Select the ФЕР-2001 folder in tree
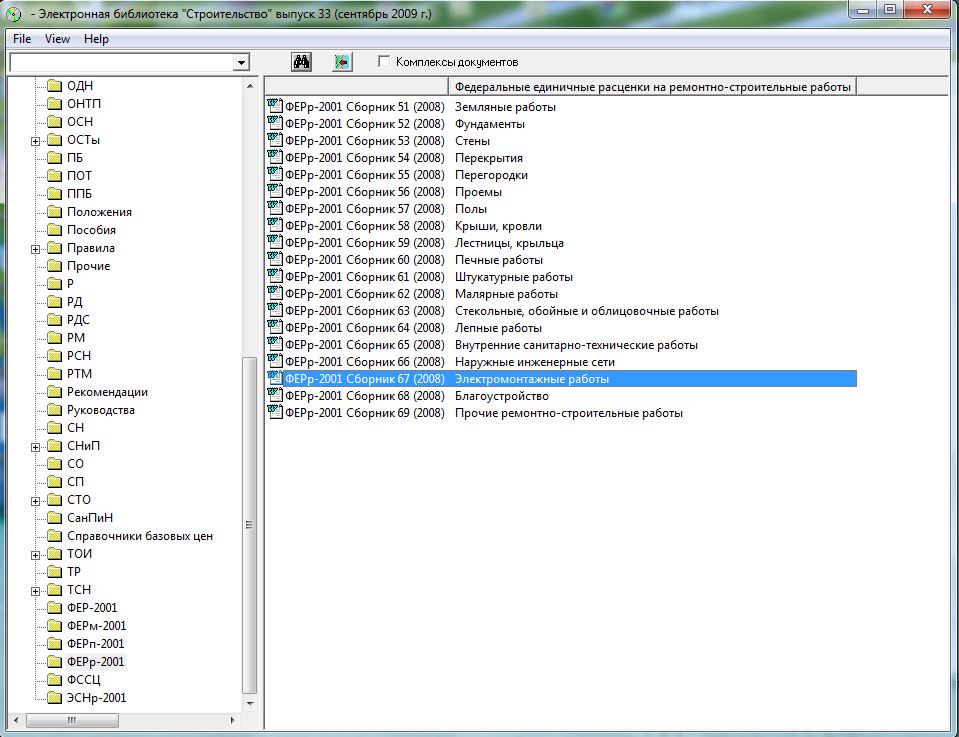Screen dimensions: 959x737 coord(92,607)
